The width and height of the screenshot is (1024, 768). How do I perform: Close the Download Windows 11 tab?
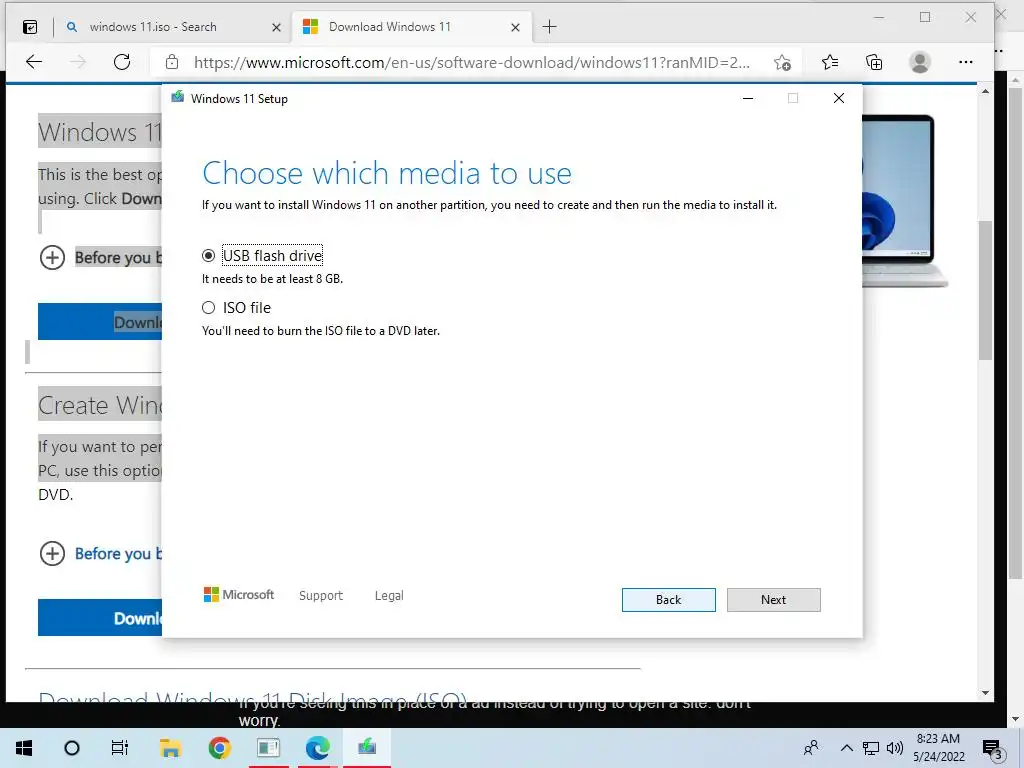pos(515,27)
